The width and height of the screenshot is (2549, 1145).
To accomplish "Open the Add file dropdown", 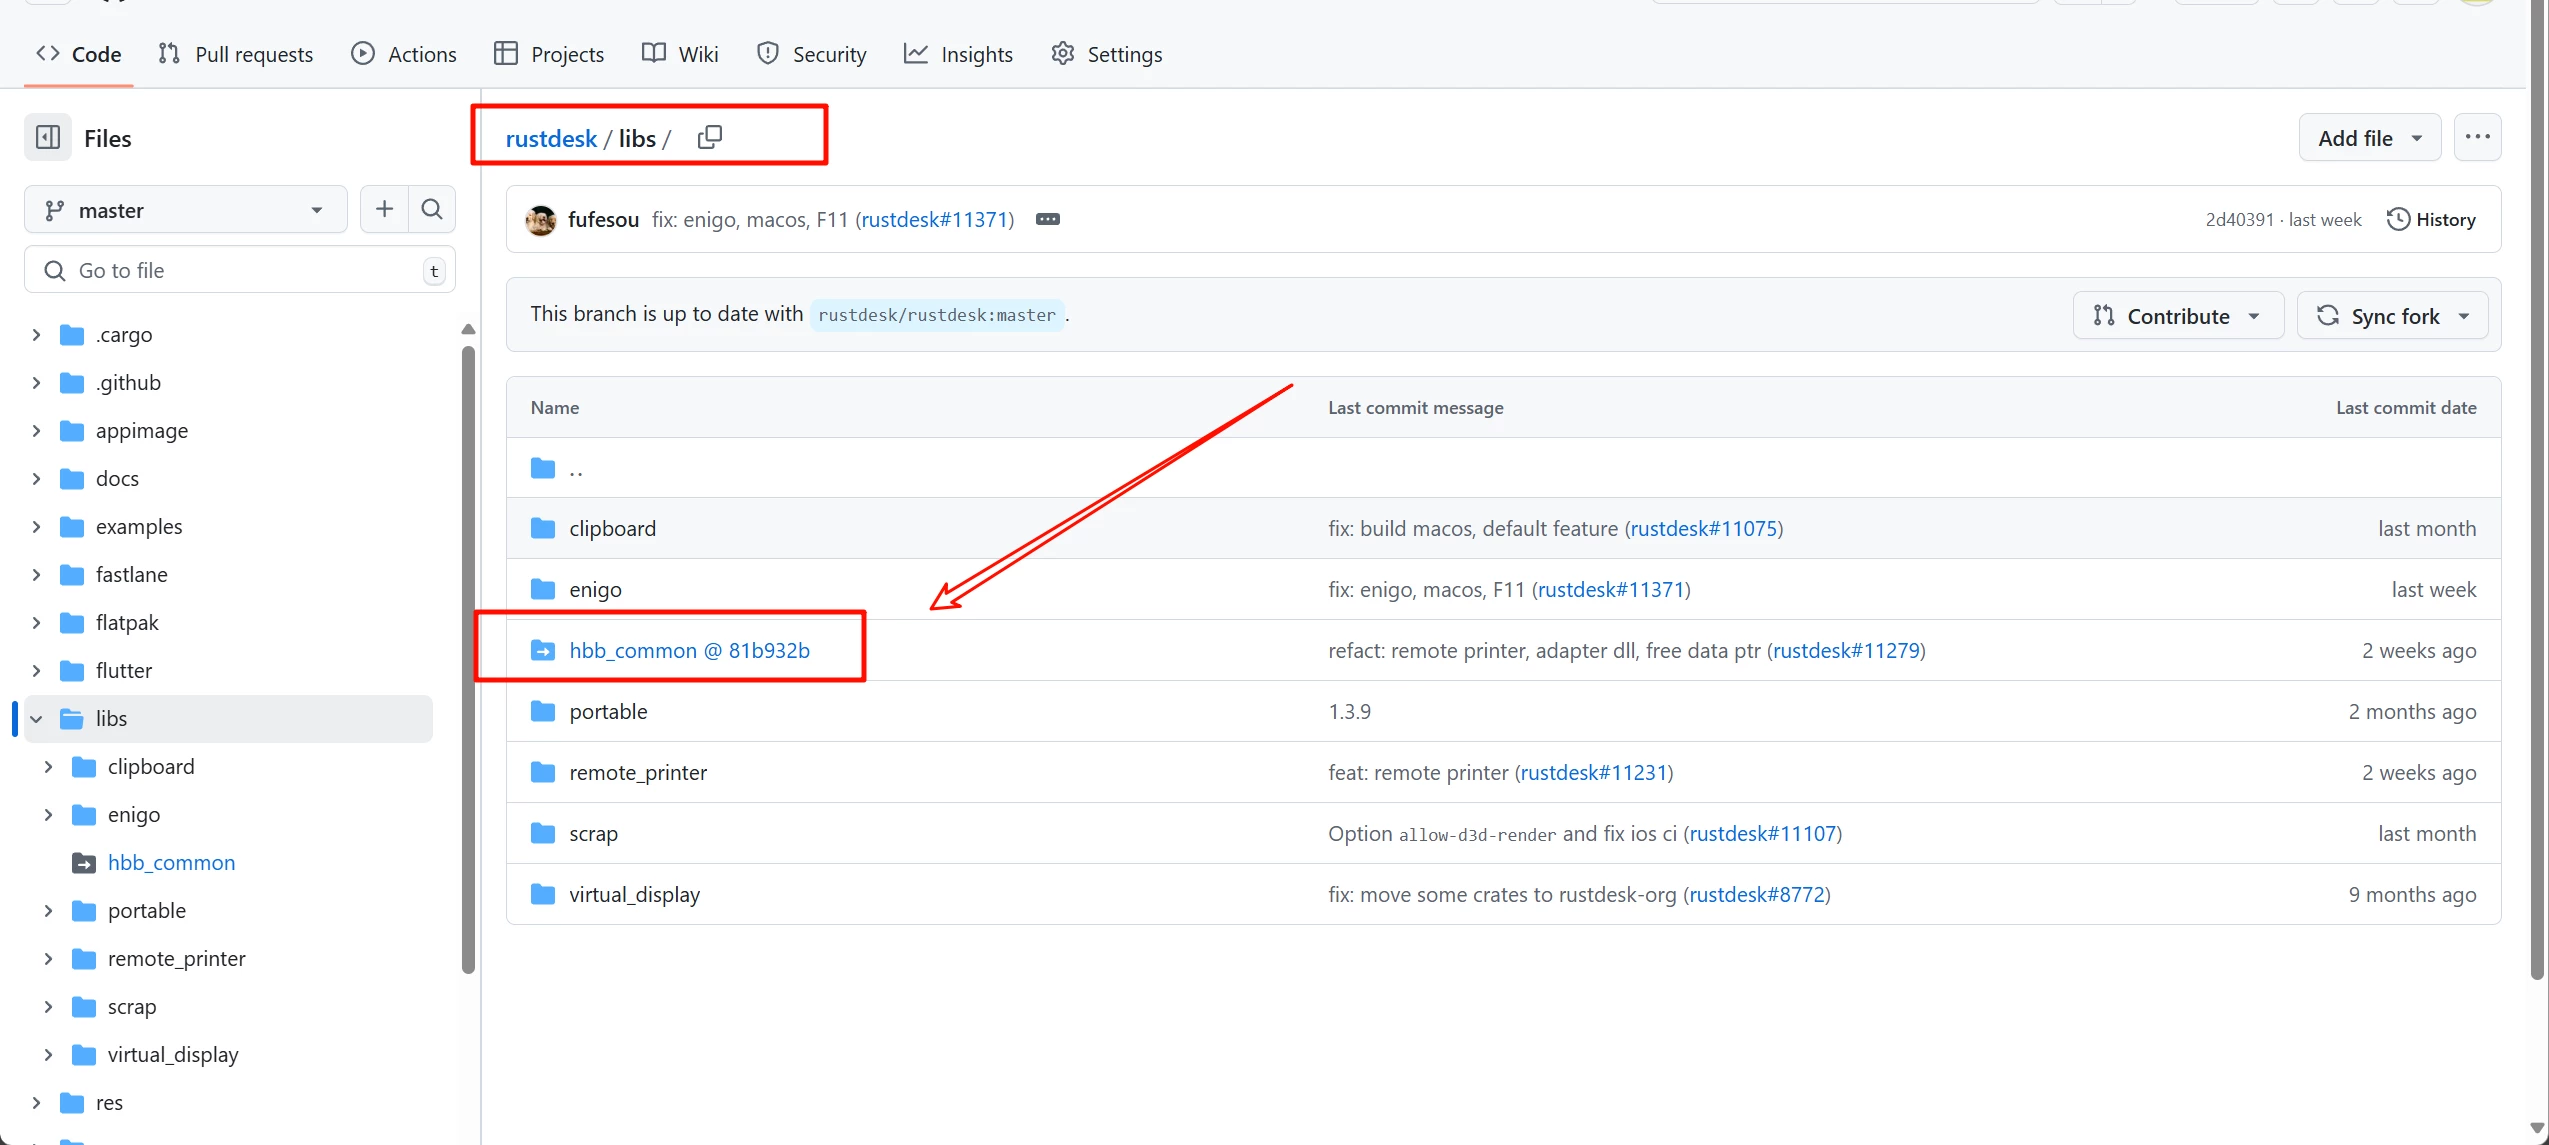I will tap(2369, 138).
